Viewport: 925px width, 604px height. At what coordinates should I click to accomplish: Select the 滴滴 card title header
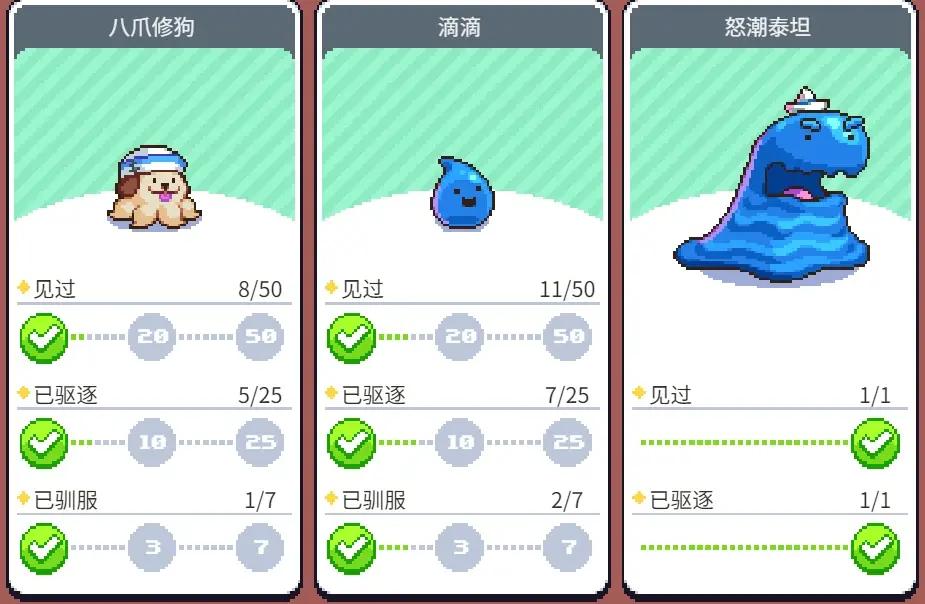point(461,28)
